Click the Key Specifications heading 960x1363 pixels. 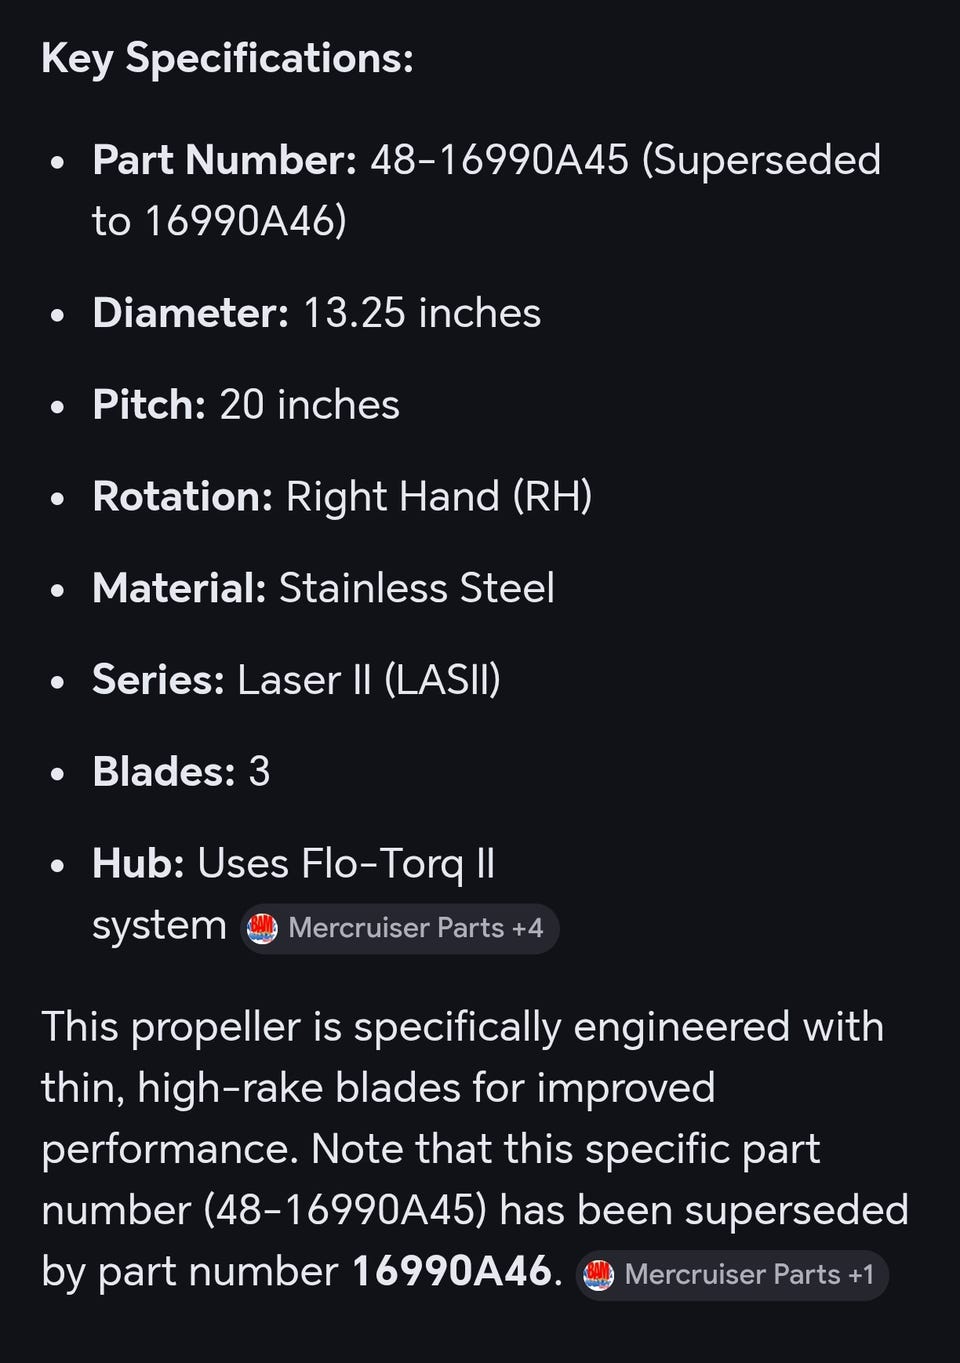coord(227,58)
